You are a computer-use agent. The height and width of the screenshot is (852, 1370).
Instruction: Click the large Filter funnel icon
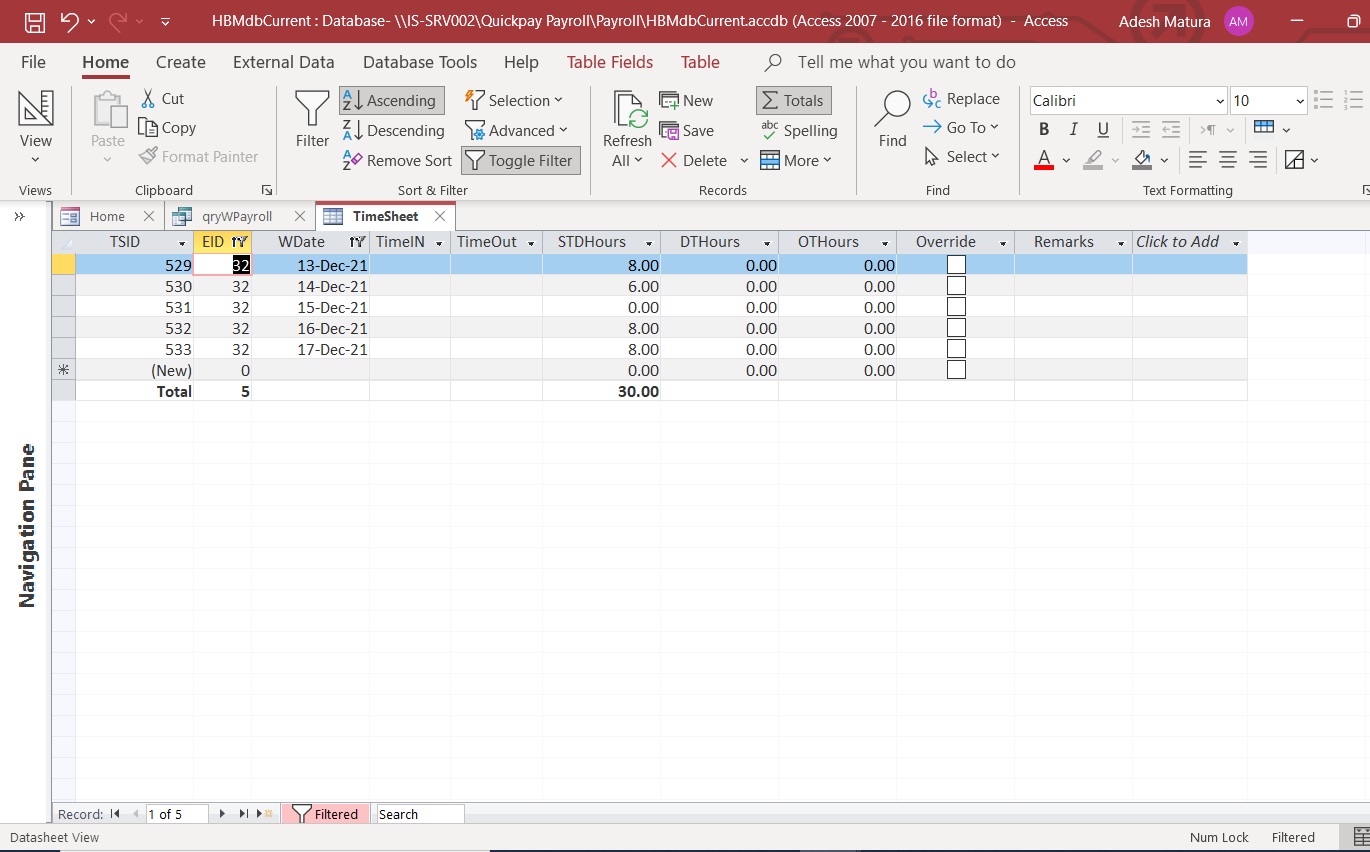click(x=312, y=120)
